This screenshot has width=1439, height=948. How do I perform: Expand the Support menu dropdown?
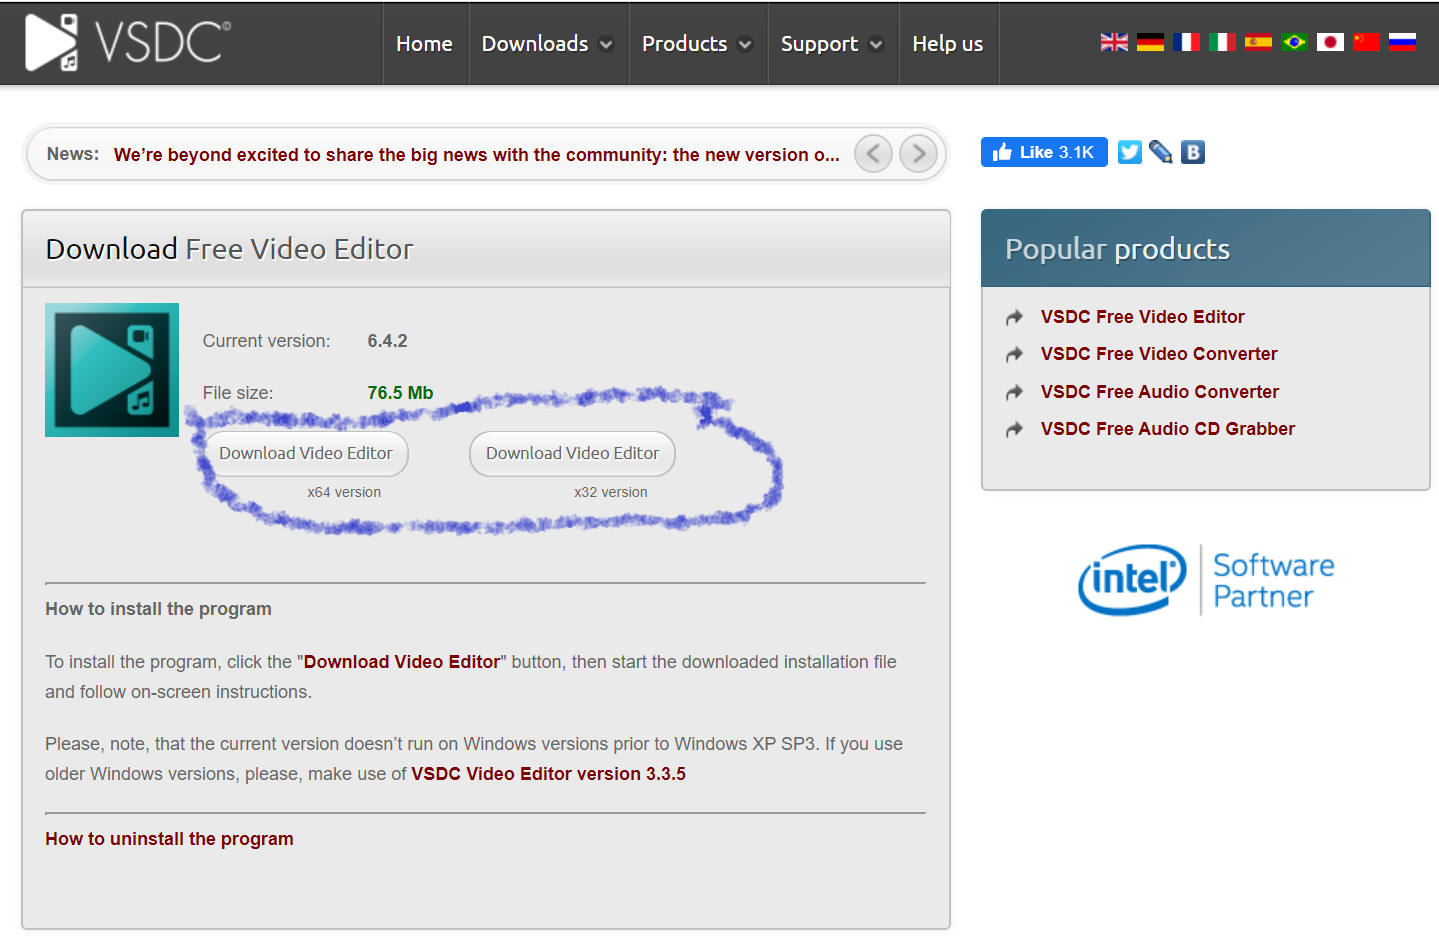coord(832,44)
